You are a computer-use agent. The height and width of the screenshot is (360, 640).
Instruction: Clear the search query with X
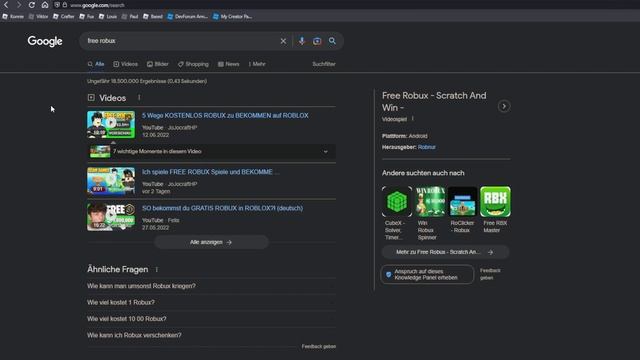[x=283, y=41]
